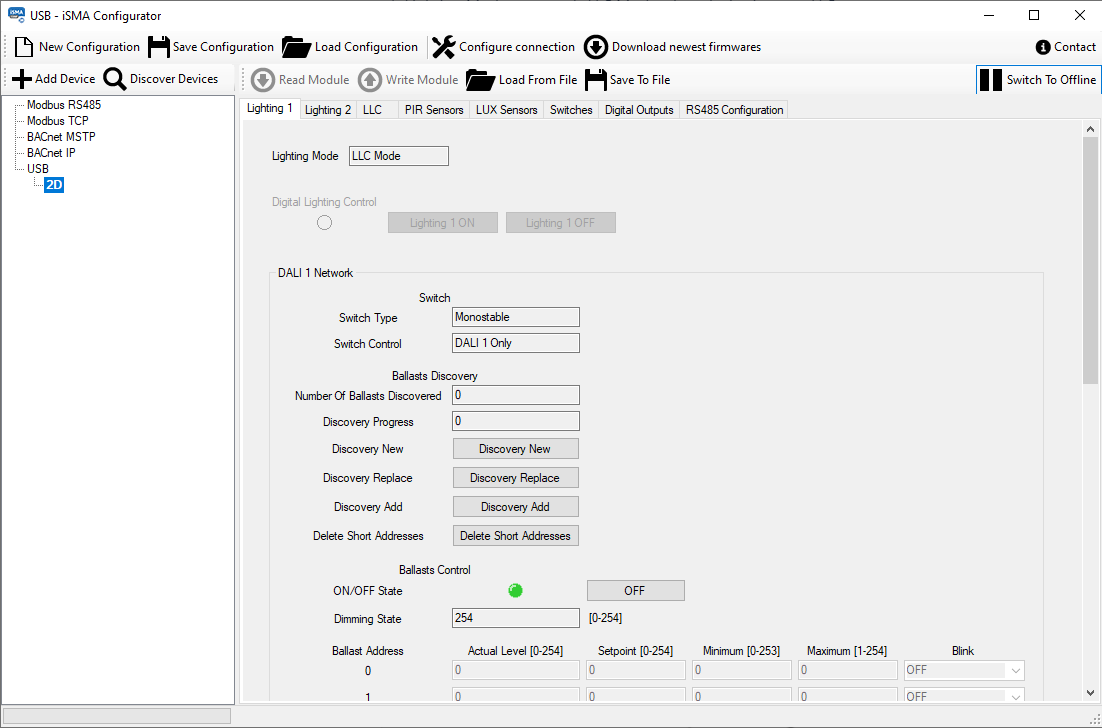
Task: Click Download newest firmwares arrow icon
Action: [596, 47]
